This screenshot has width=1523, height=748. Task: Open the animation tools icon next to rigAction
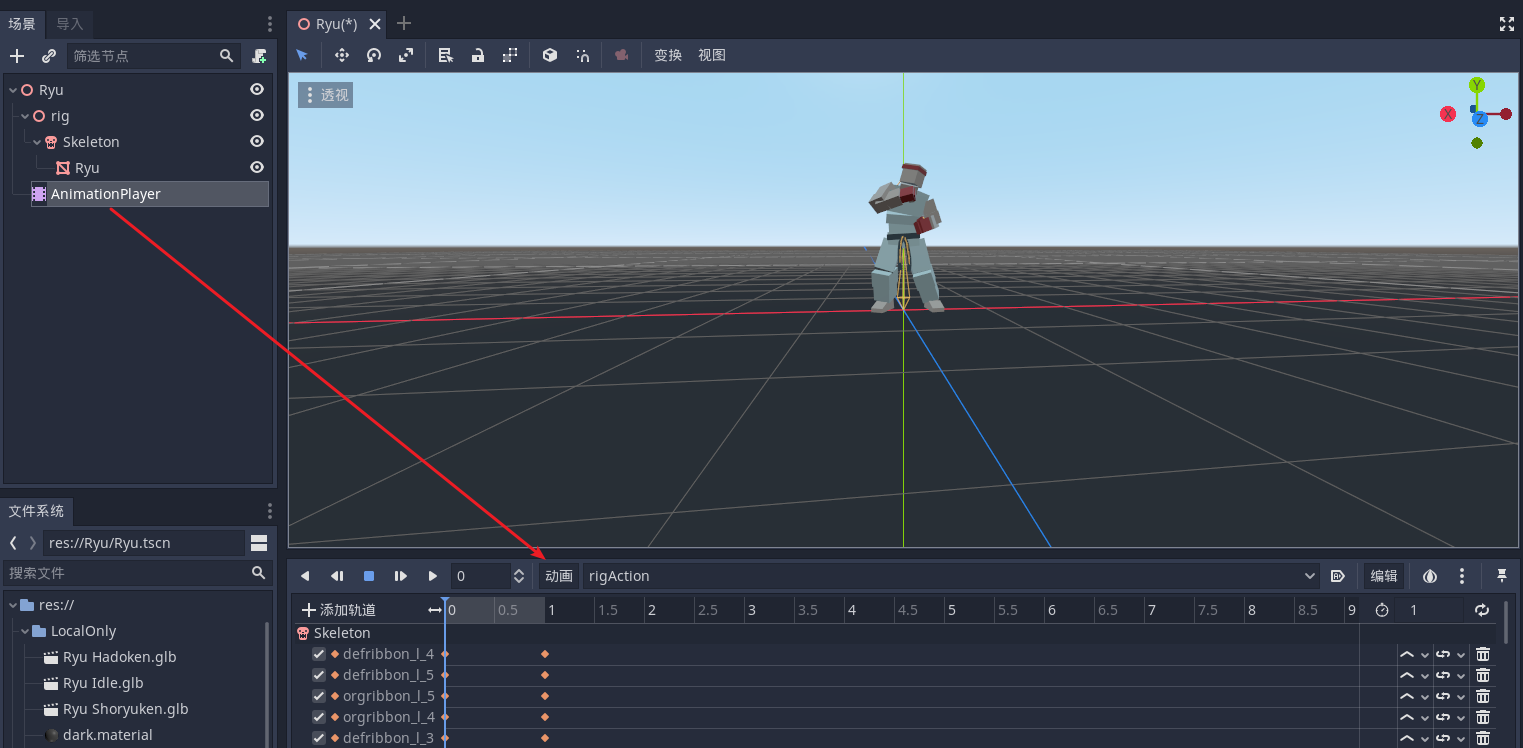(x=1338, y=576)
